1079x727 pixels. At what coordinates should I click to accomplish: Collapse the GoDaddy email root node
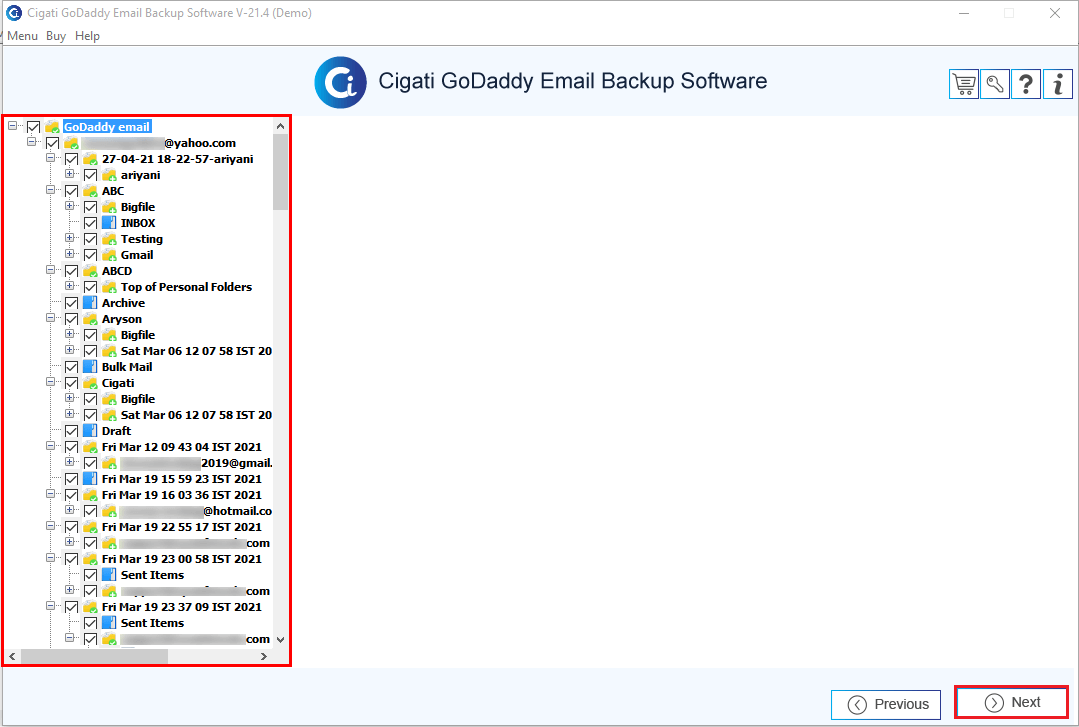tap(12, 126)
